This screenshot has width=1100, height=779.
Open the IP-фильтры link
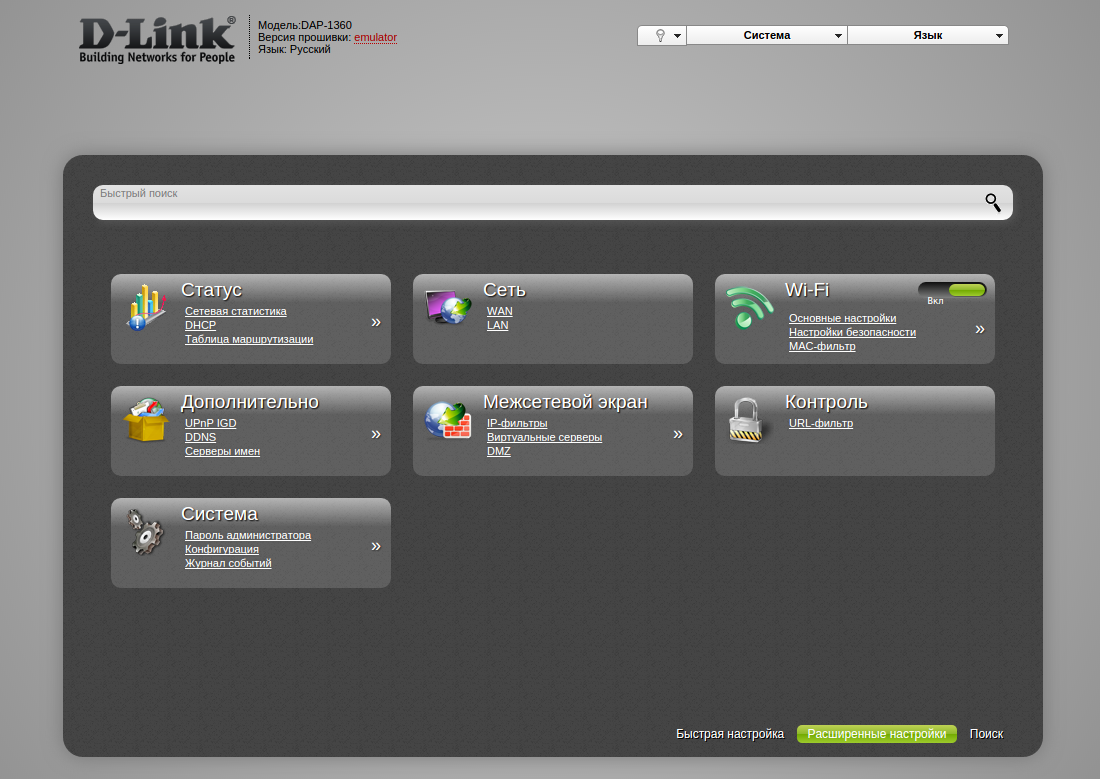pos(517,423)
